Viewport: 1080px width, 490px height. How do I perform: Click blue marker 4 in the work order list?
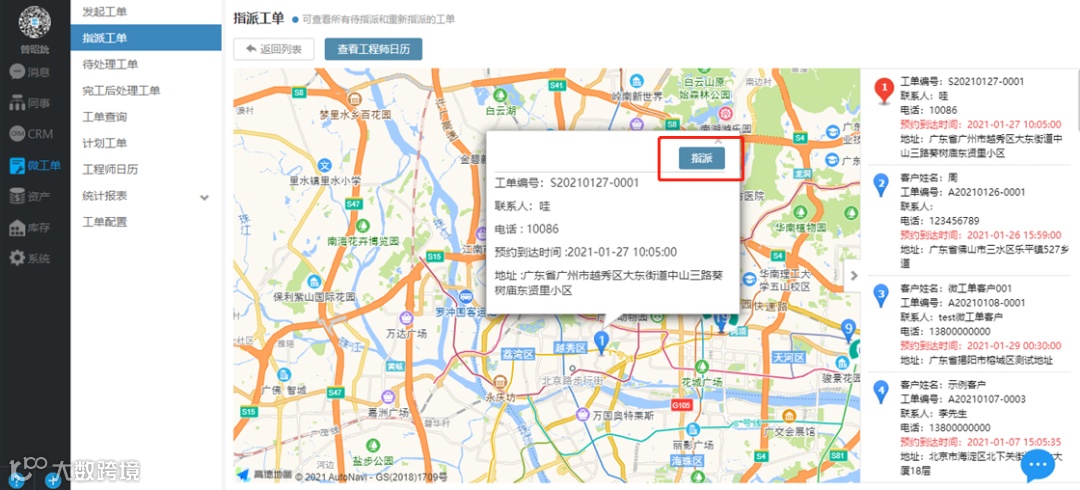tap(880, 391)
